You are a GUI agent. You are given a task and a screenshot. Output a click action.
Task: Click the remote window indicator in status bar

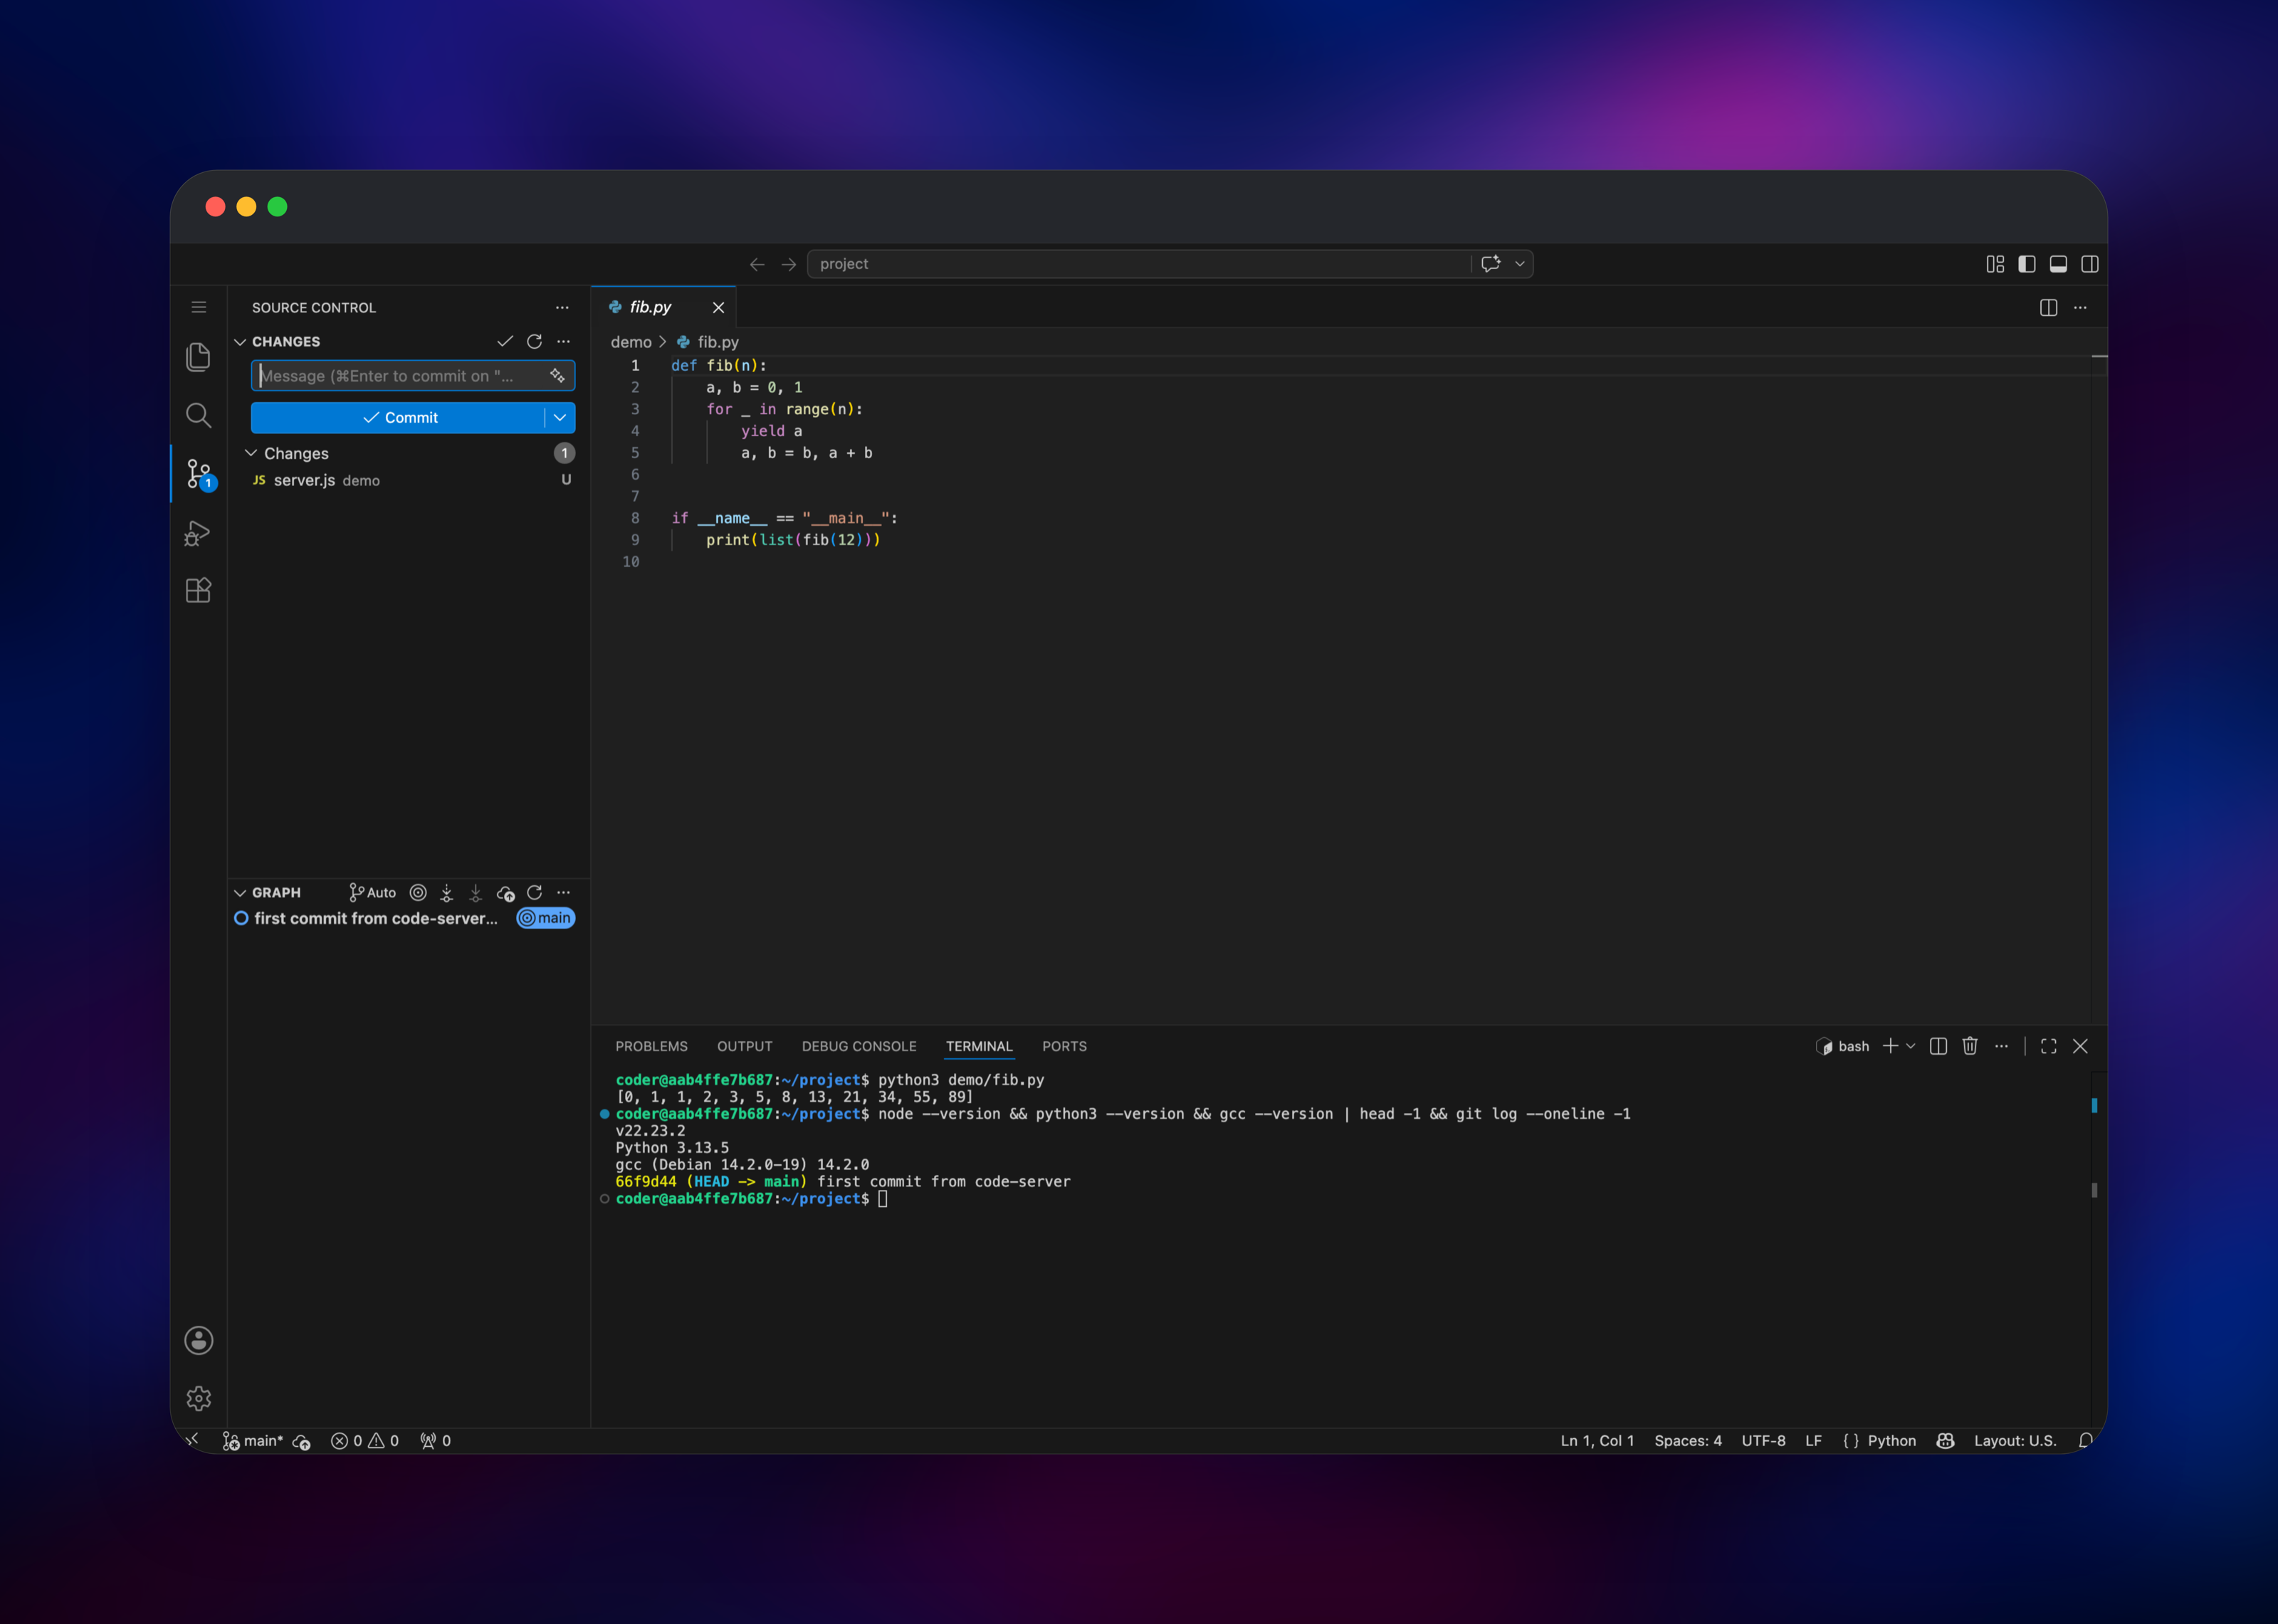(193, 1440)
